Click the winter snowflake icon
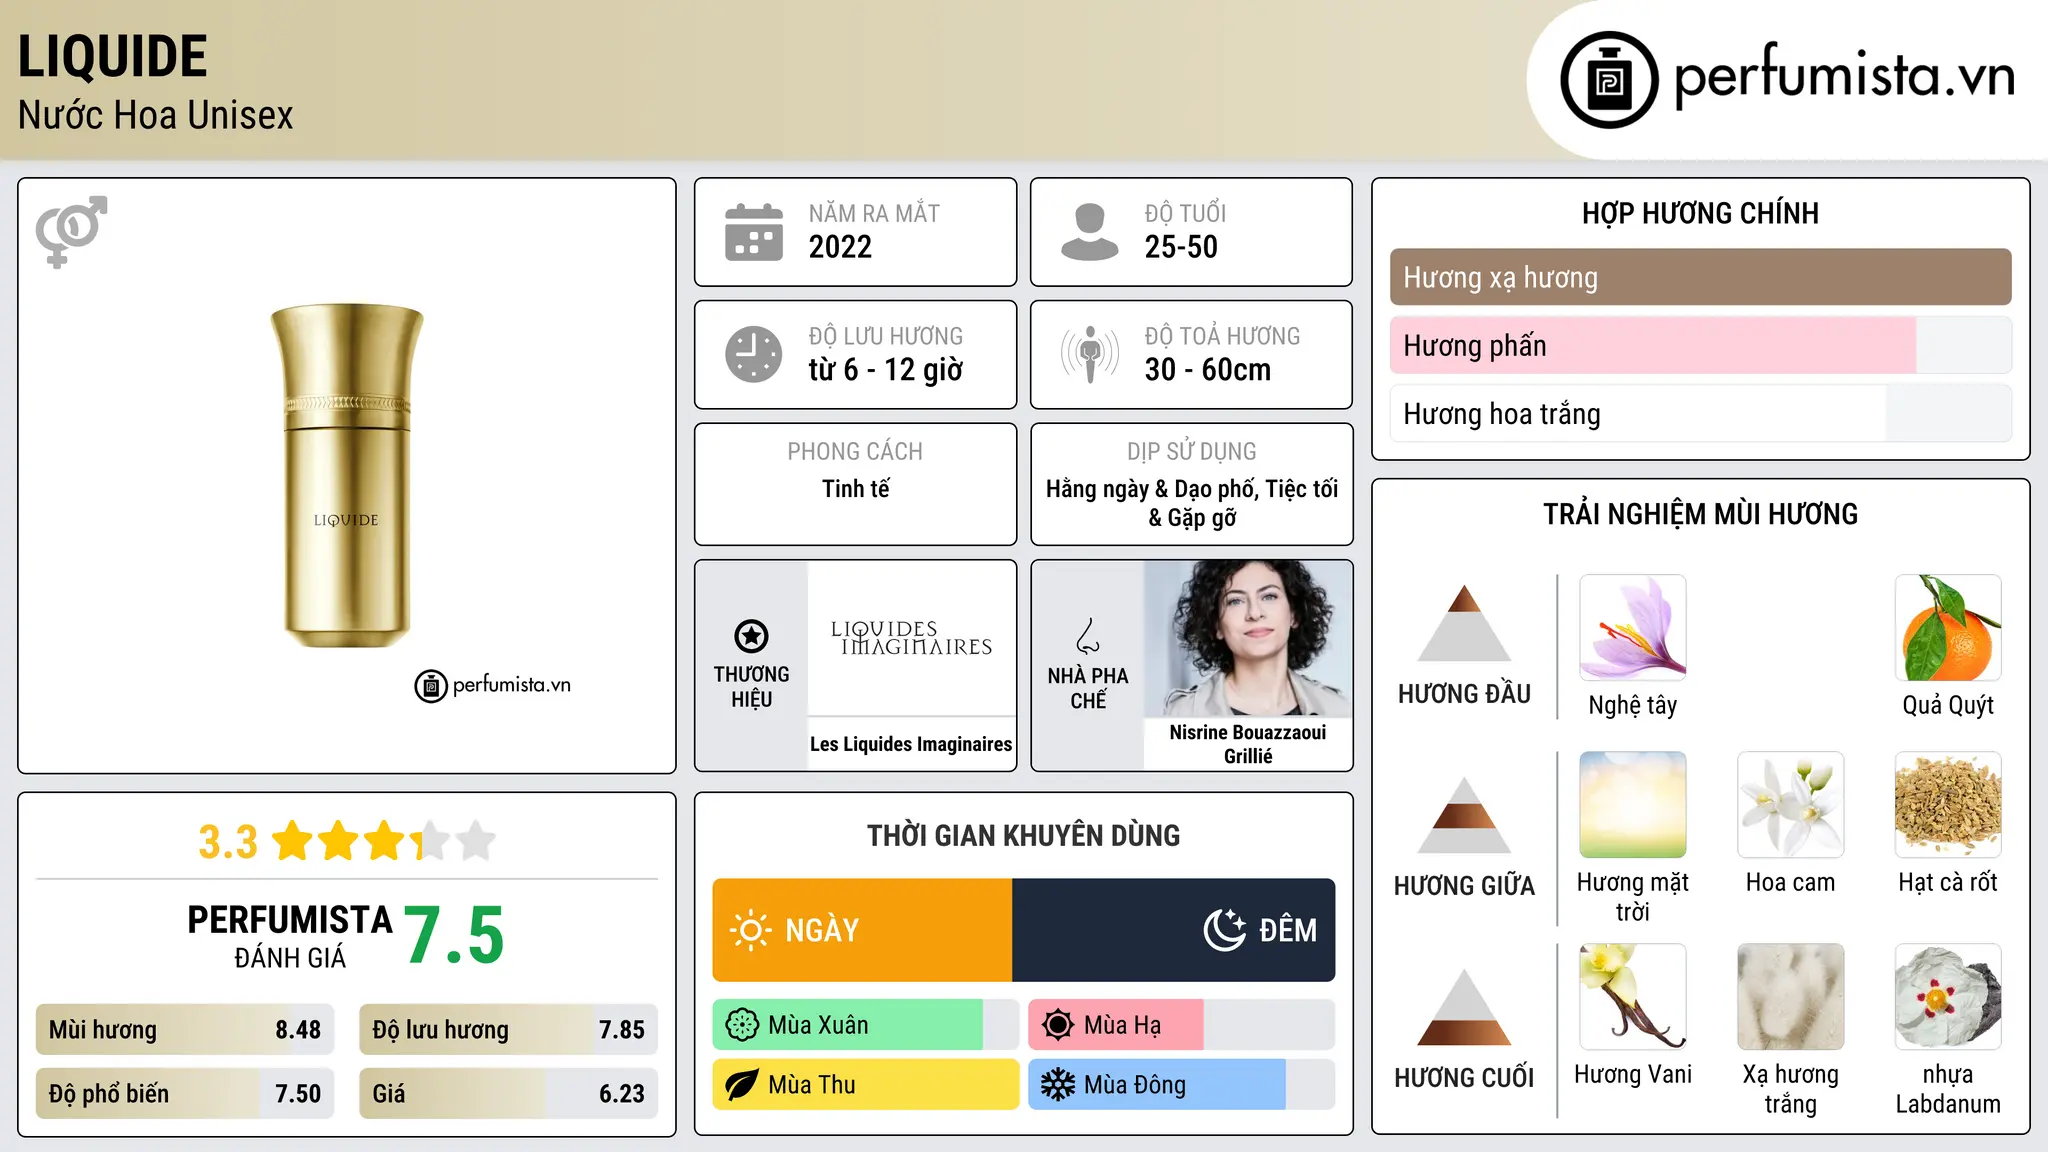 click(x=1058, y=1085)
